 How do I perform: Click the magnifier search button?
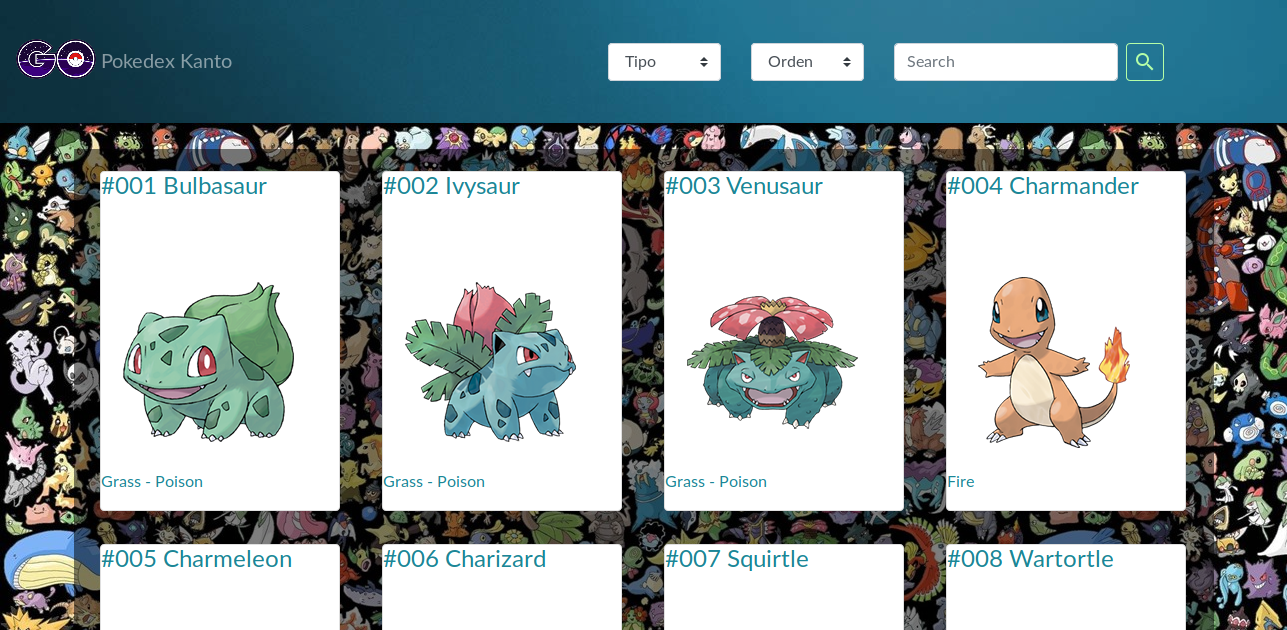1144,62
